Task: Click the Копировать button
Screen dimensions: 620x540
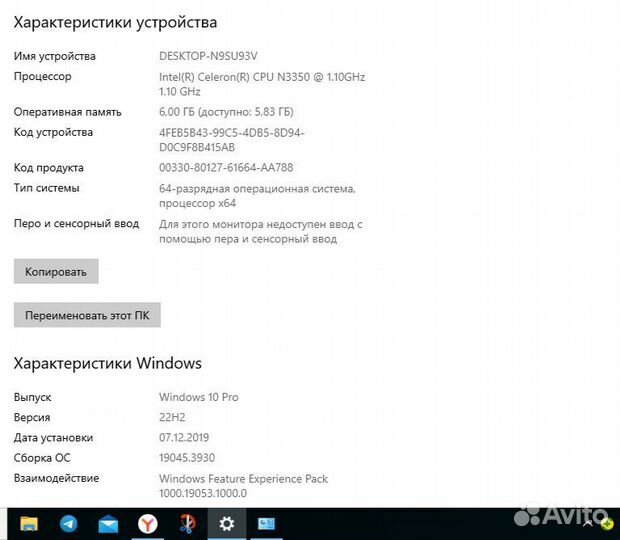Action: click(x=56, y=271)
